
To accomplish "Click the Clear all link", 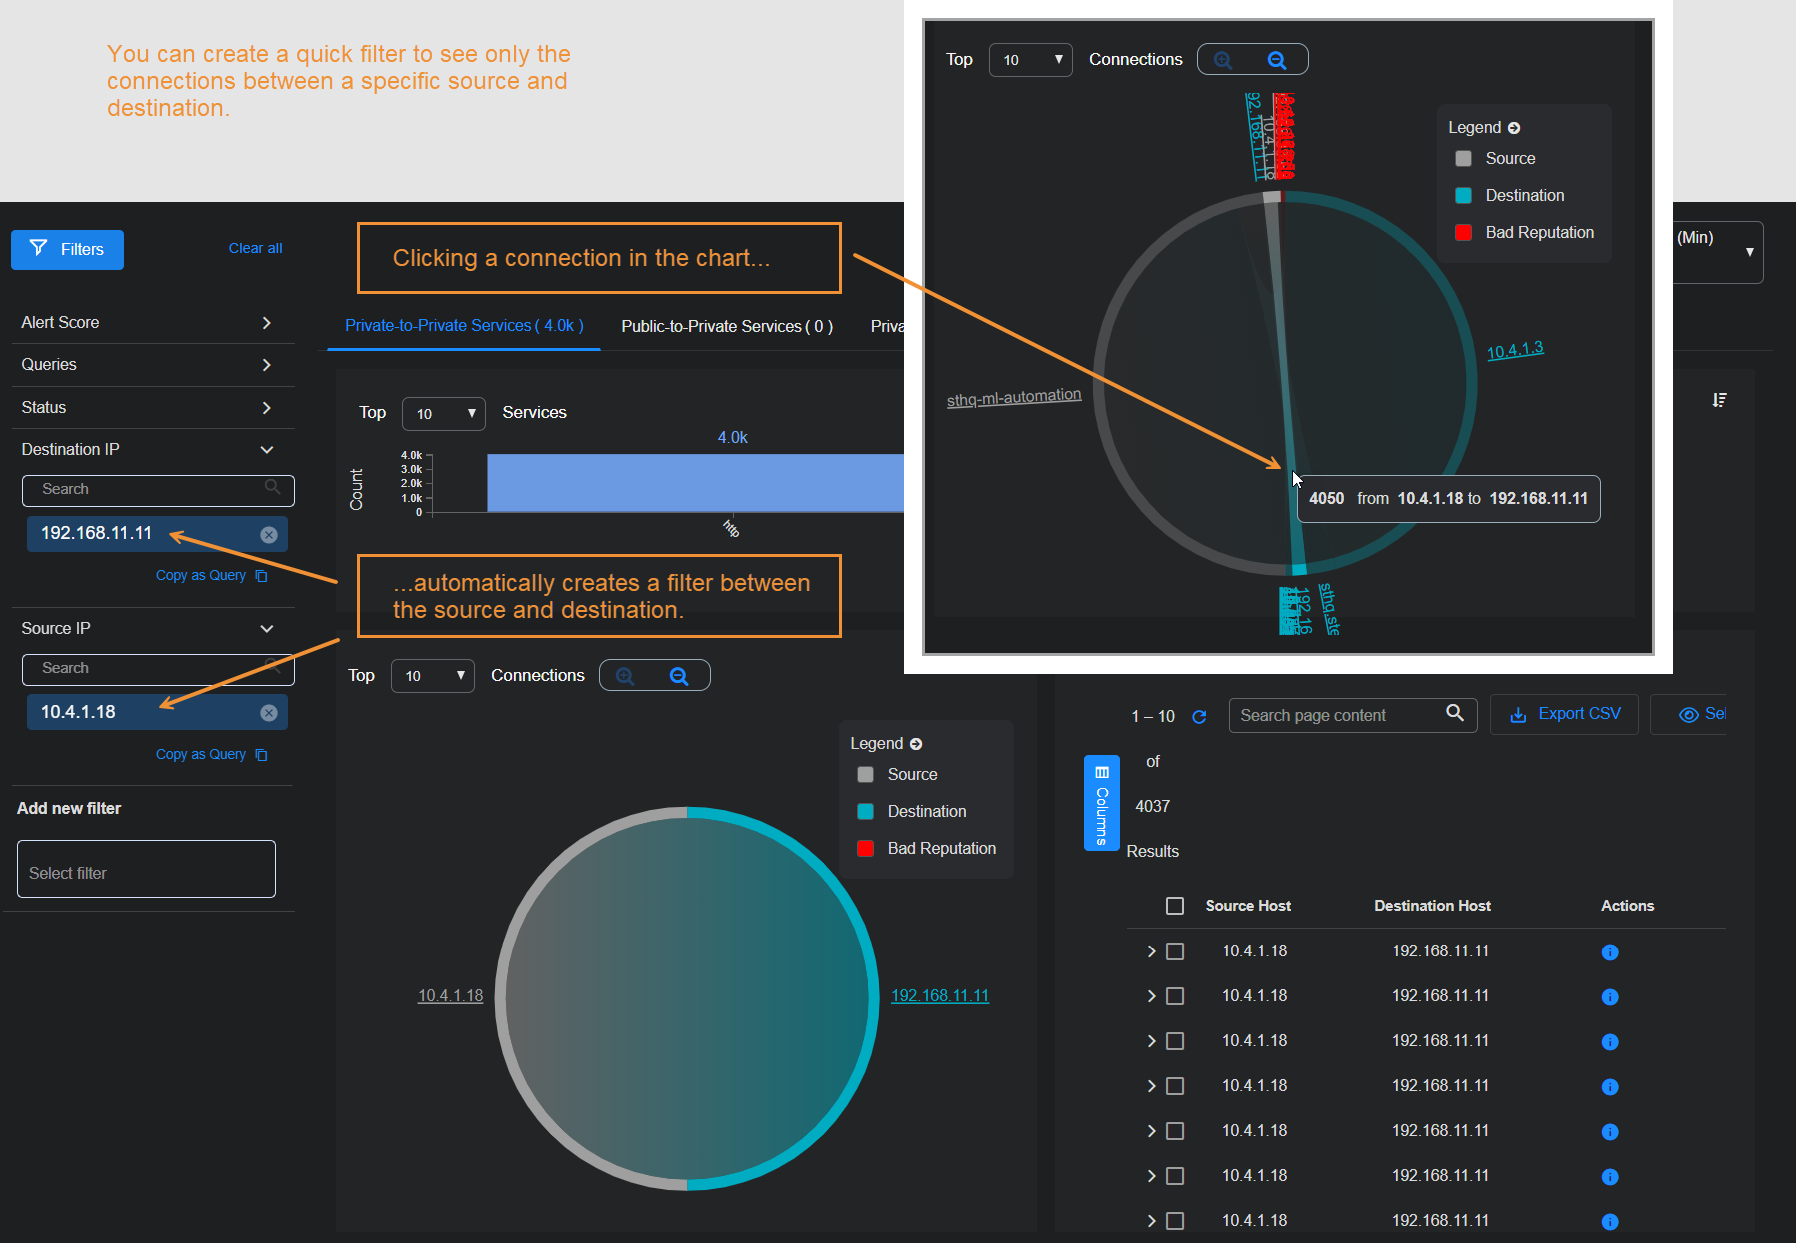I will click(x=255, y=247).
